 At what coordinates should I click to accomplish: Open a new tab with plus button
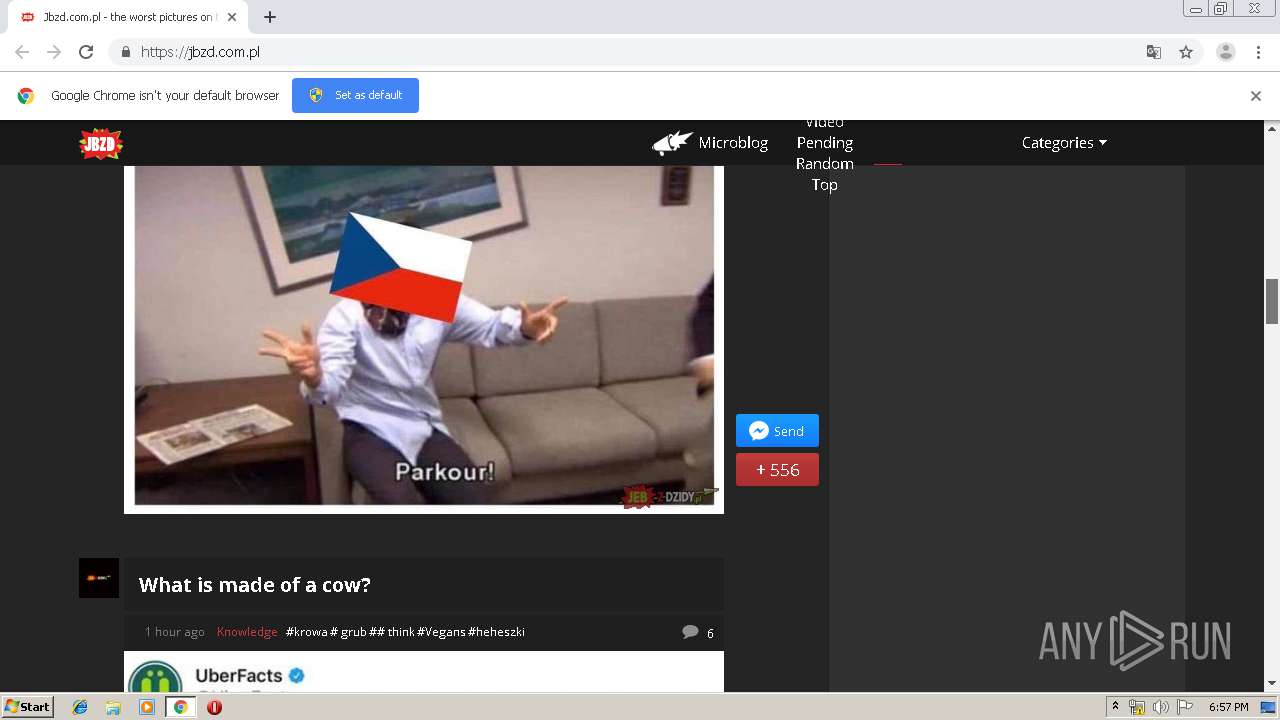point(270,17)
